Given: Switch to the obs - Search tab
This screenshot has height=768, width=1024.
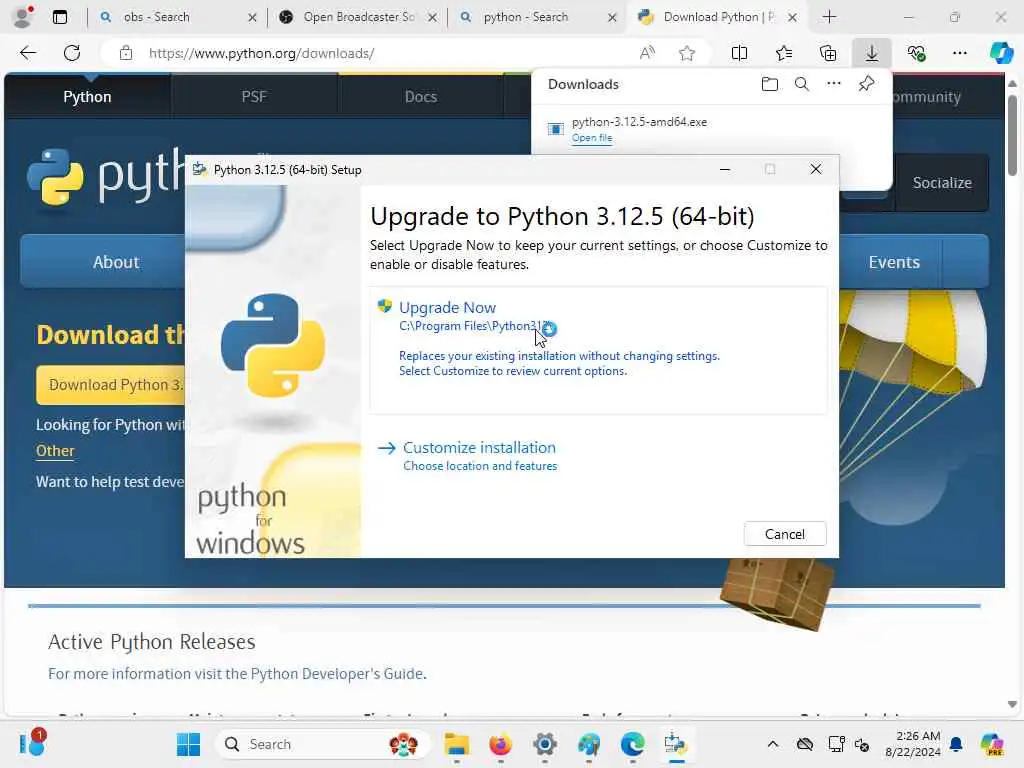Looking at the screenshot, I should 168,17.
